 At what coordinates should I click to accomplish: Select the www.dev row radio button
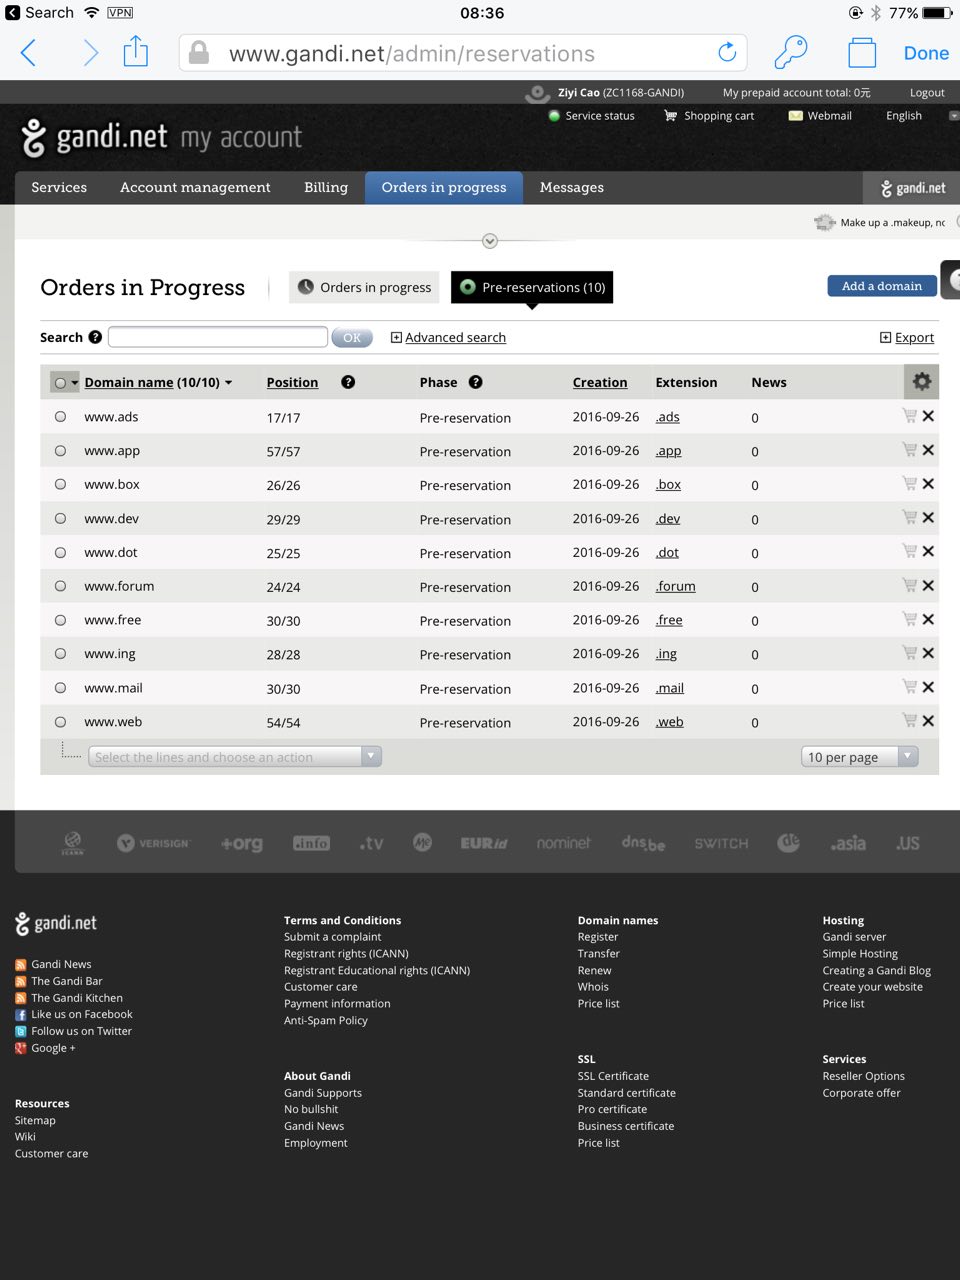(x=60, y=518)
